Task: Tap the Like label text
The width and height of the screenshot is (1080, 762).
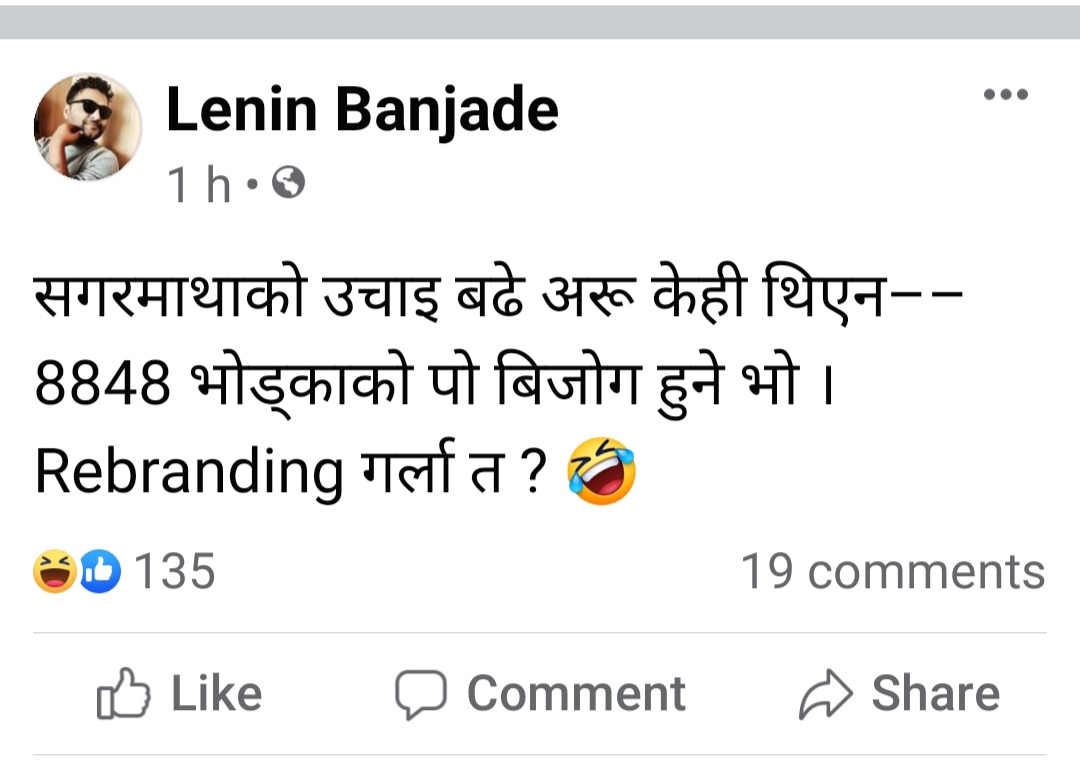Action: 216,693
